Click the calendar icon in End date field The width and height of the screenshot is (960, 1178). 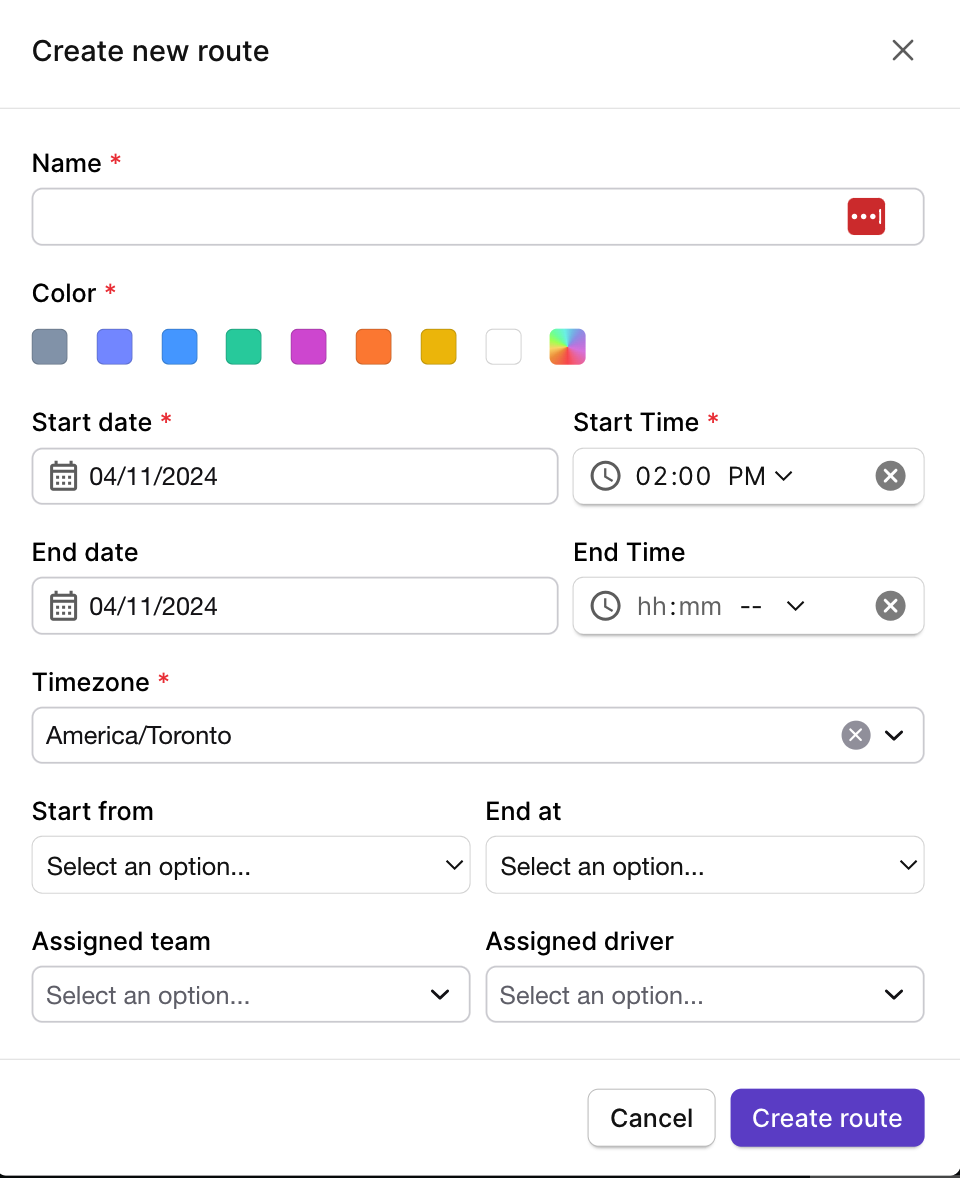coord(63,606)
